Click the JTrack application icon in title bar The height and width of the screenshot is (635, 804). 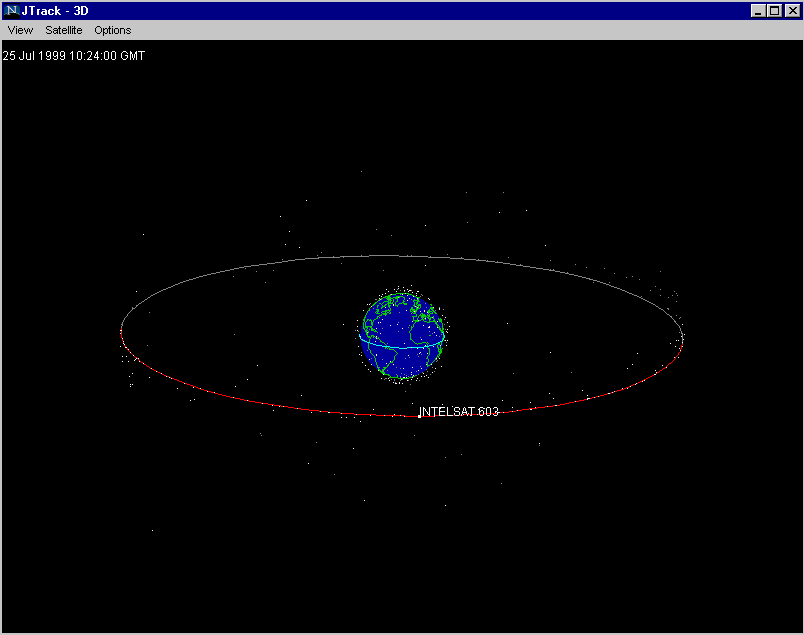12,10
